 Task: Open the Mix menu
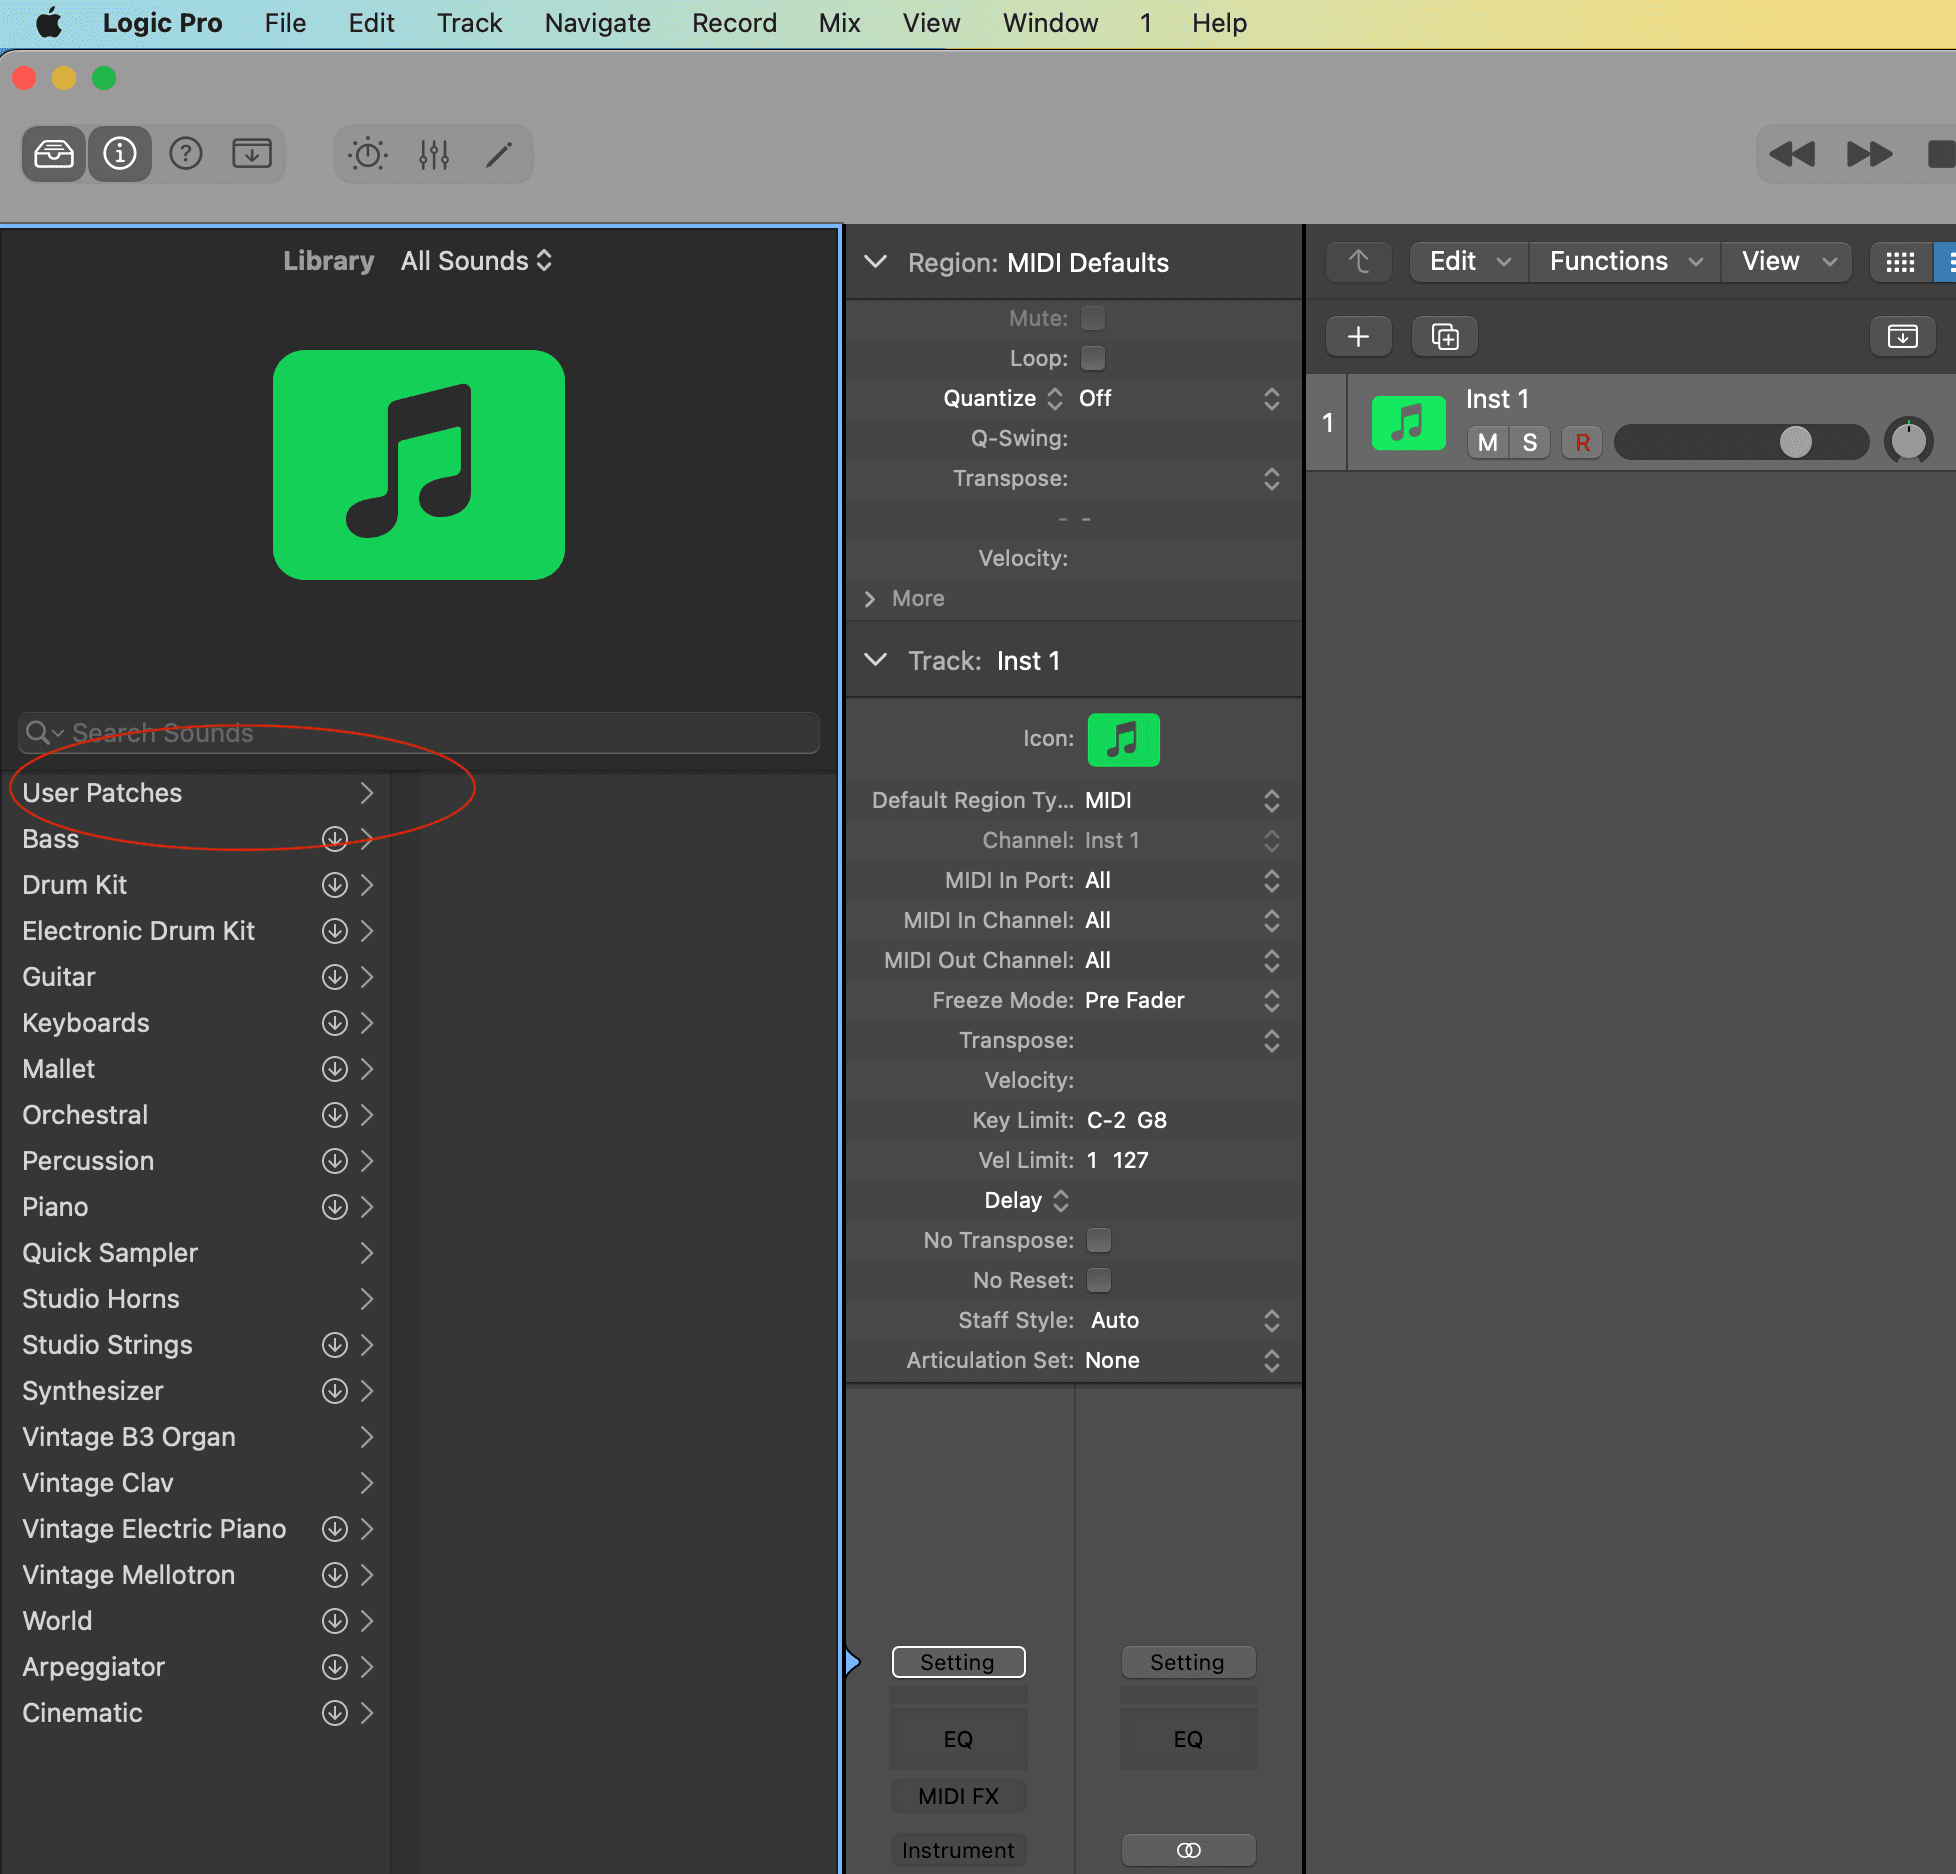coord(839,23)
